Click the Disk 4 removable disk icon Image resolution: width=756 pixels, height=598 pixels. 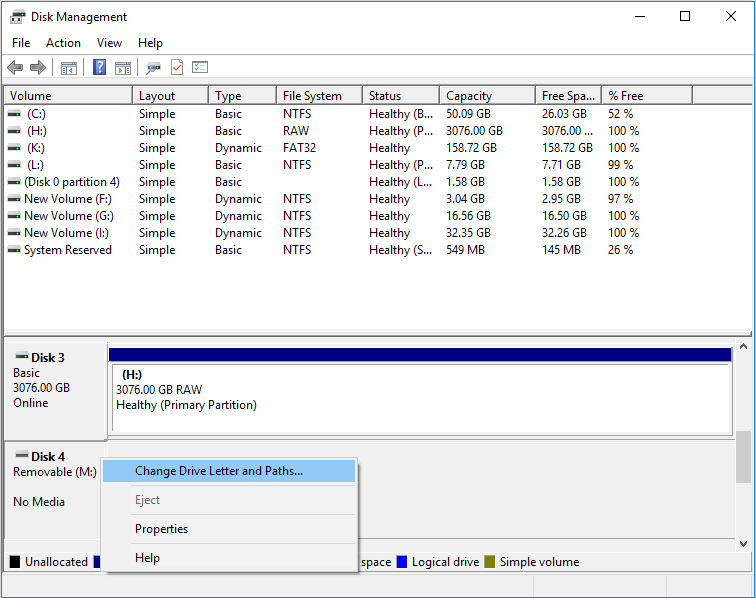pyautogui.click(x=22, y=455)
